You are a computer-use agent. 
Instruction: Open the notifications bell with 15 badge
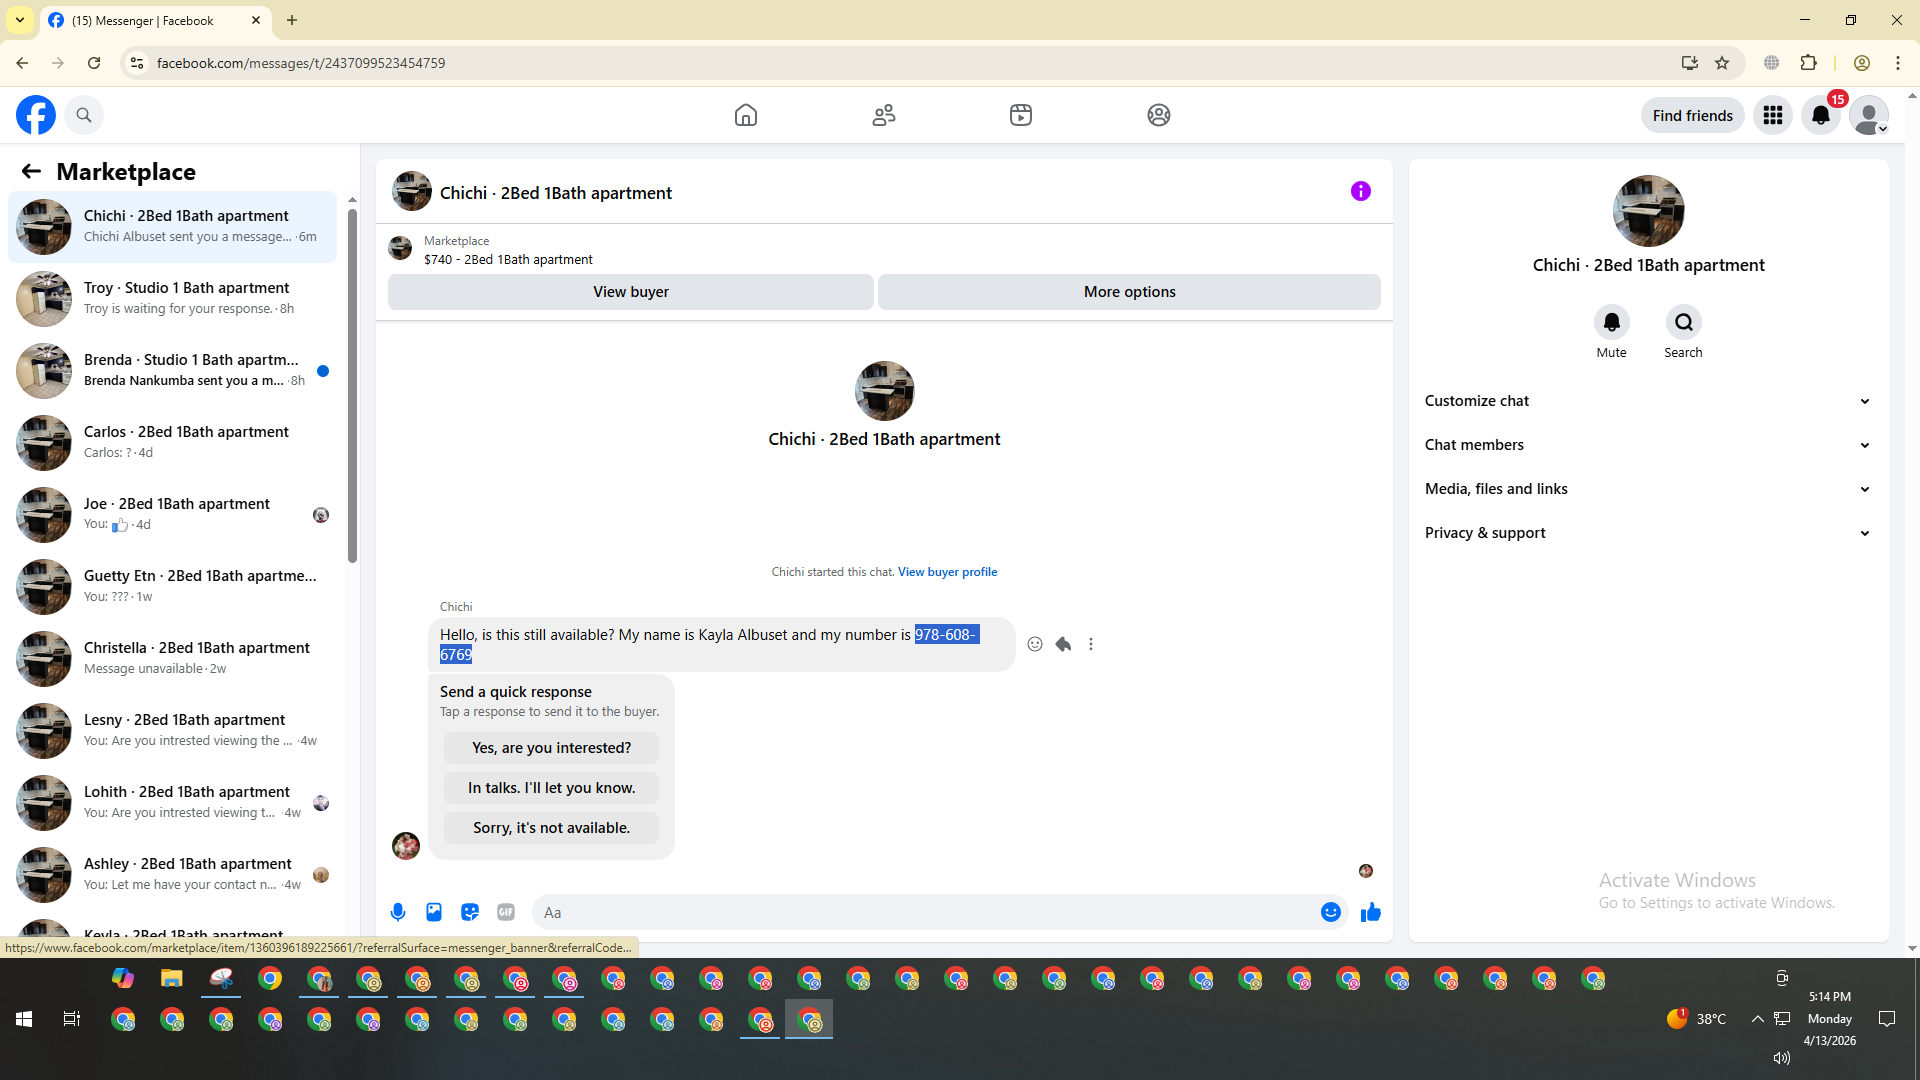pyautogui.click(x=1821, y=115)
